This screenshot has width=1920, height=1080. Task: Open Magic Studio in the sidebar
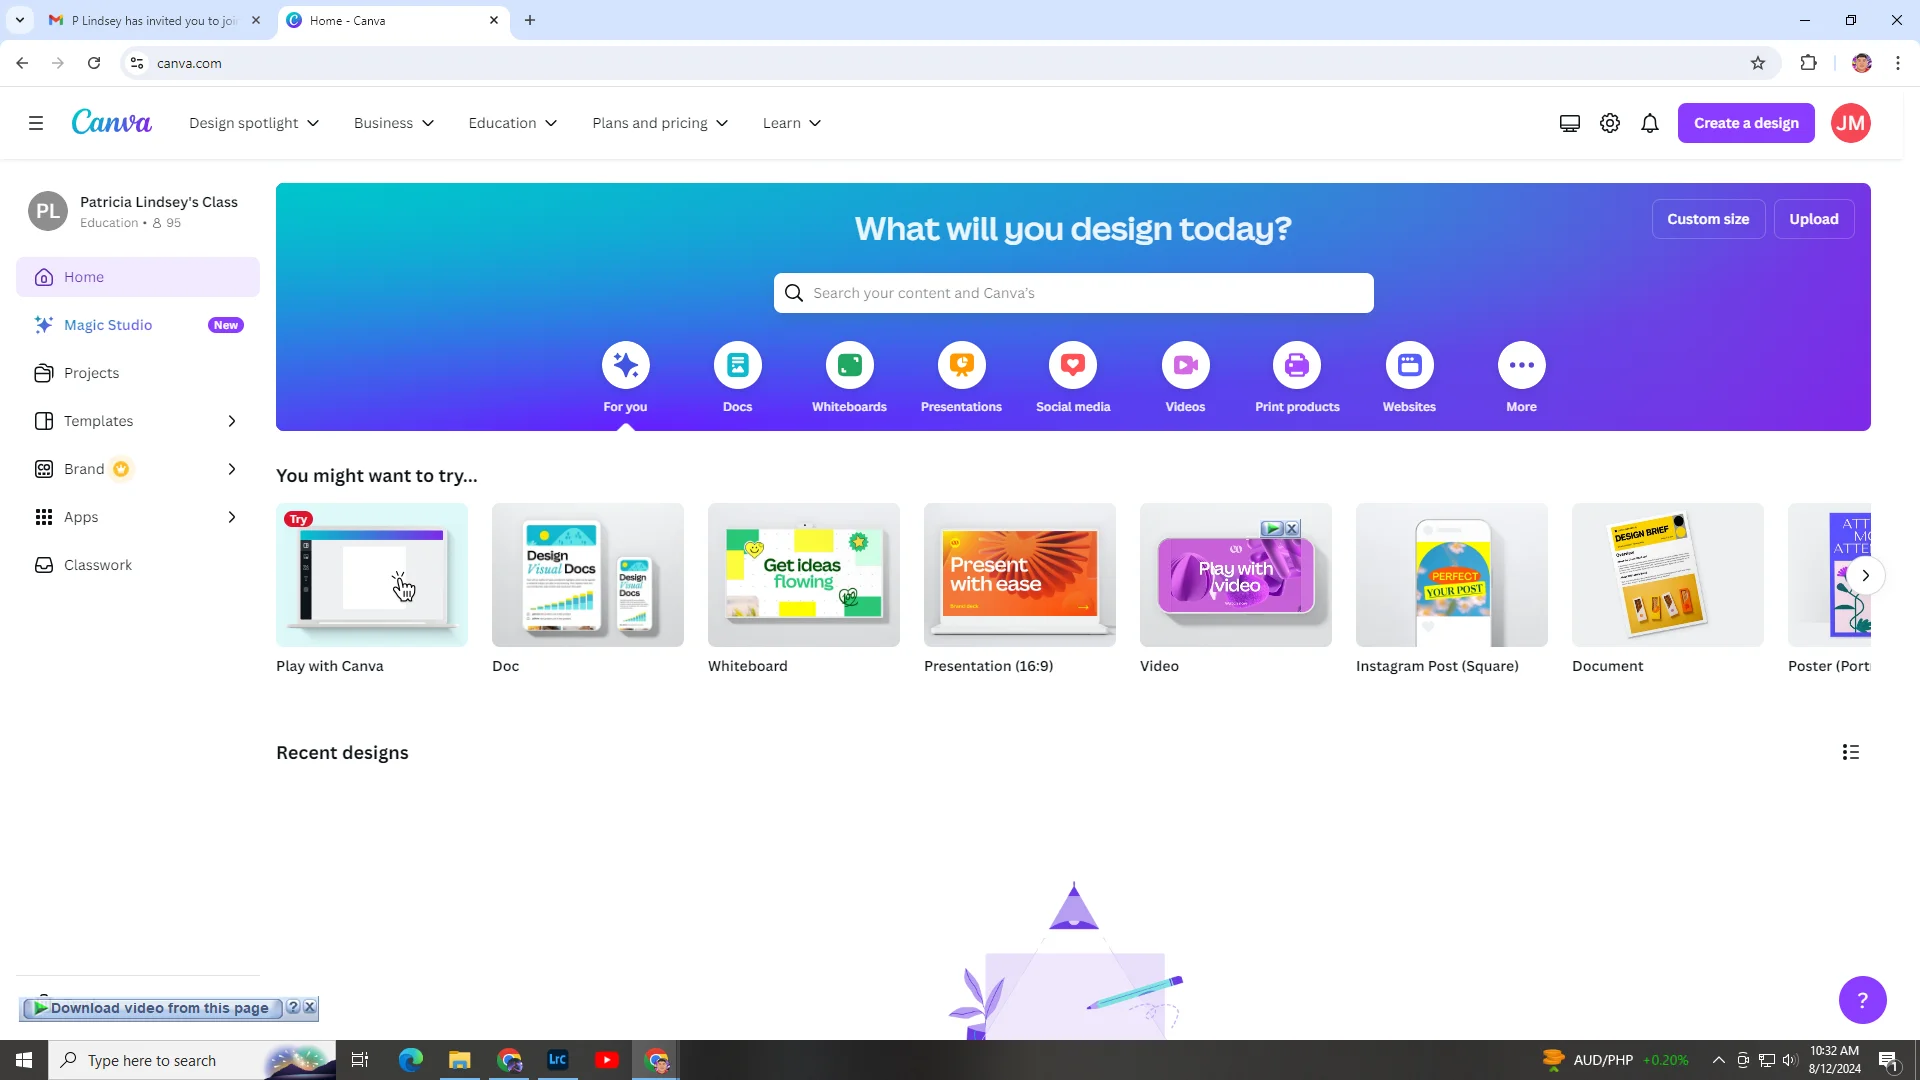pos(138,325)
